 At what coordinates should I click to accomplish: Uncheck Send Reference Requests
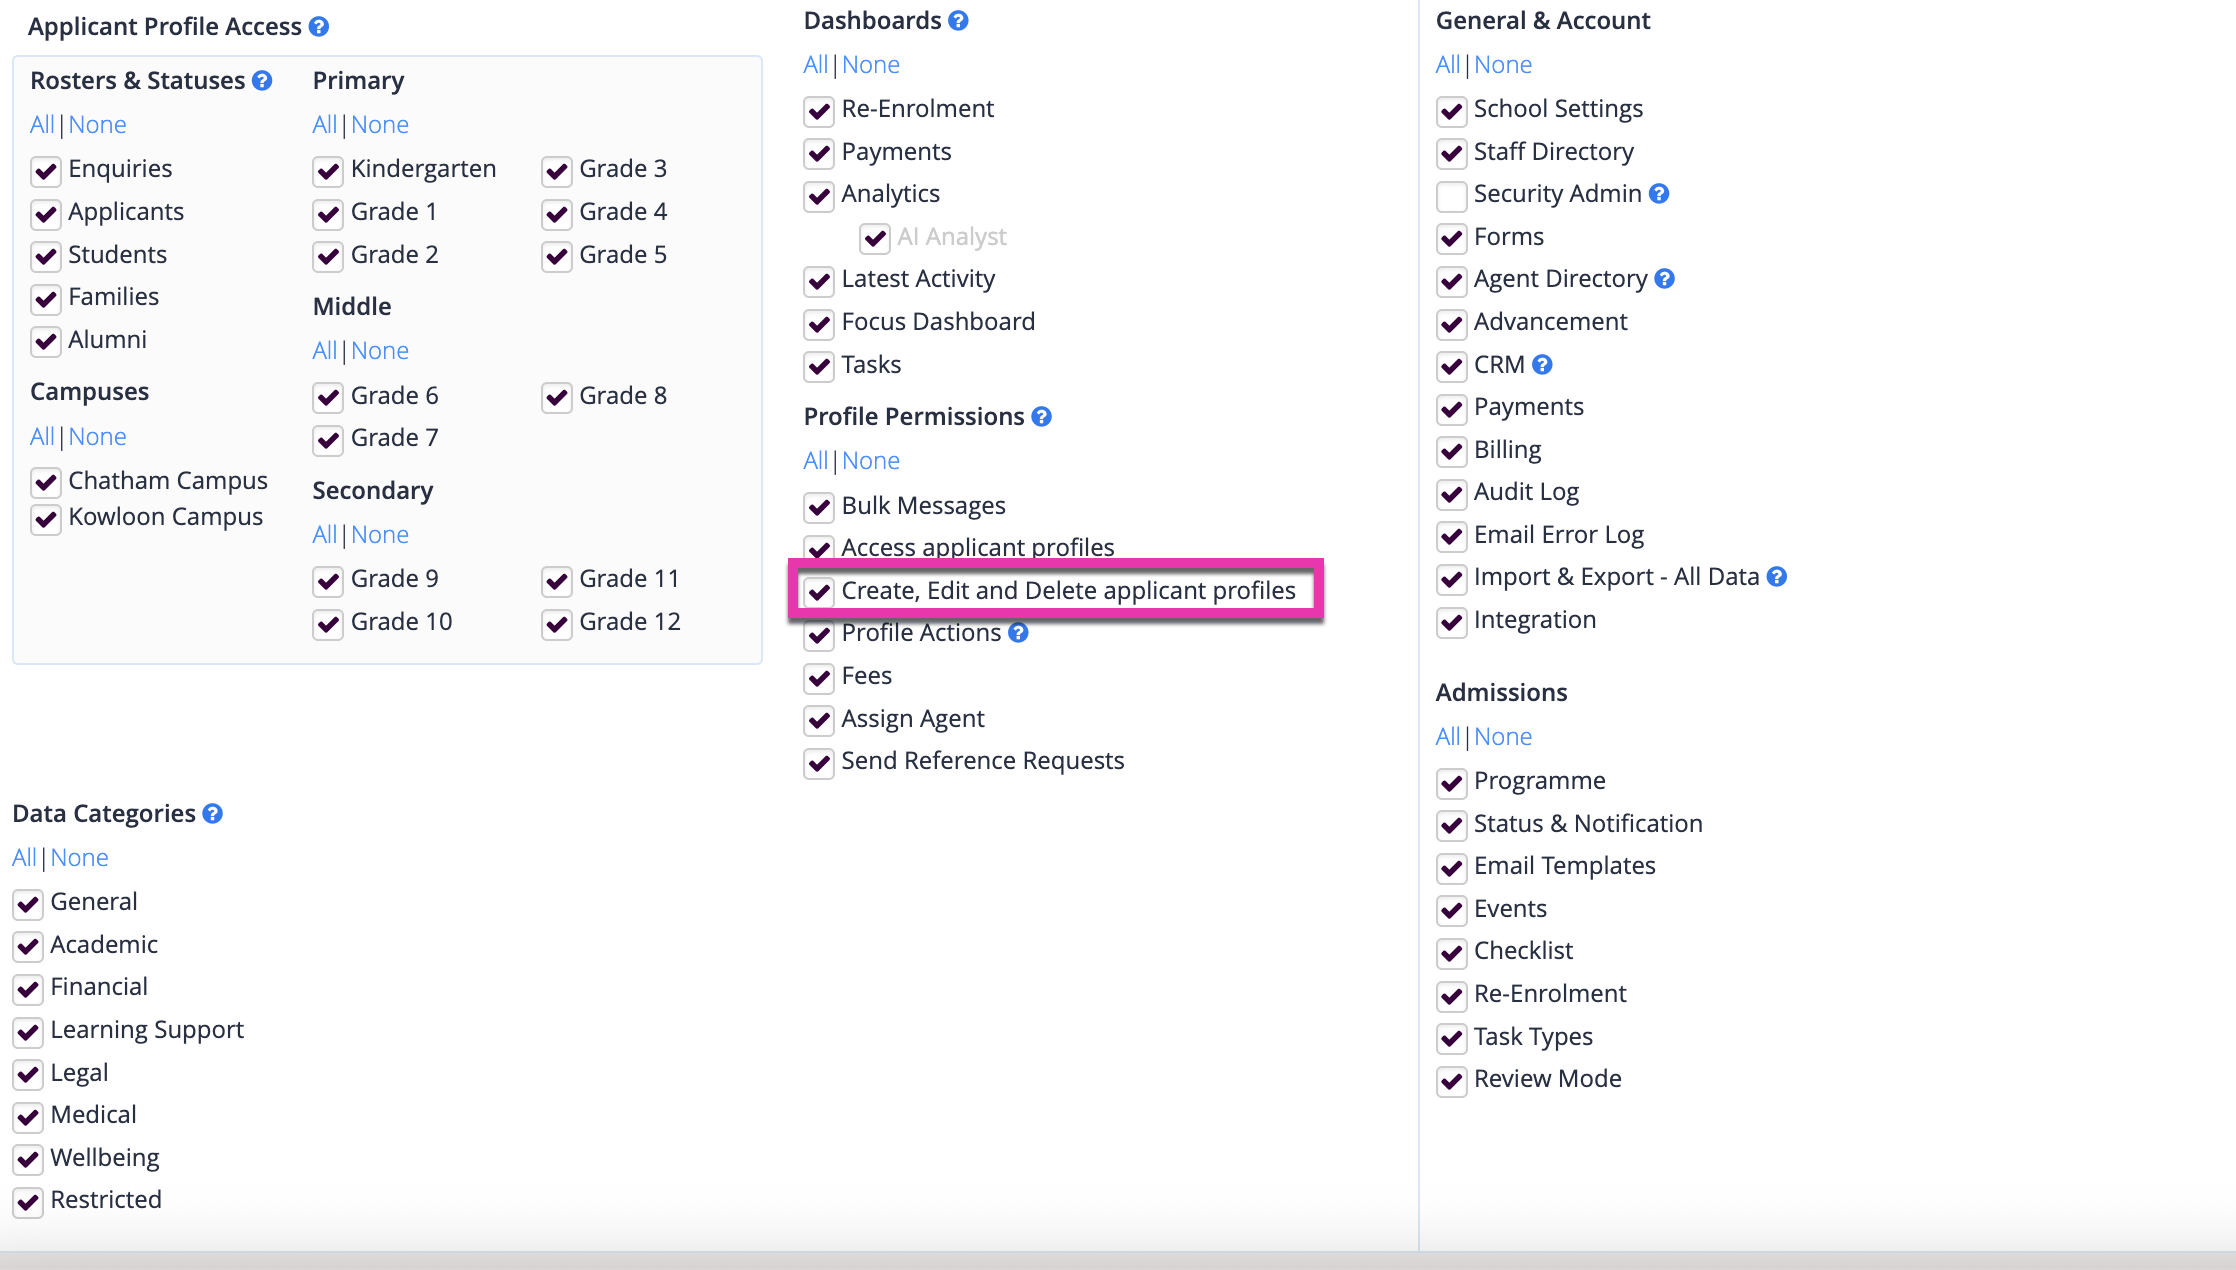[x=819, y=763]
